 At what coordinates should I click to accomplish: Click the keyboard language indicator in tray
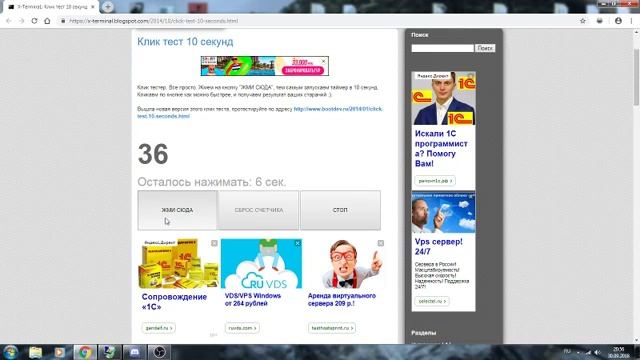(567, 351)
